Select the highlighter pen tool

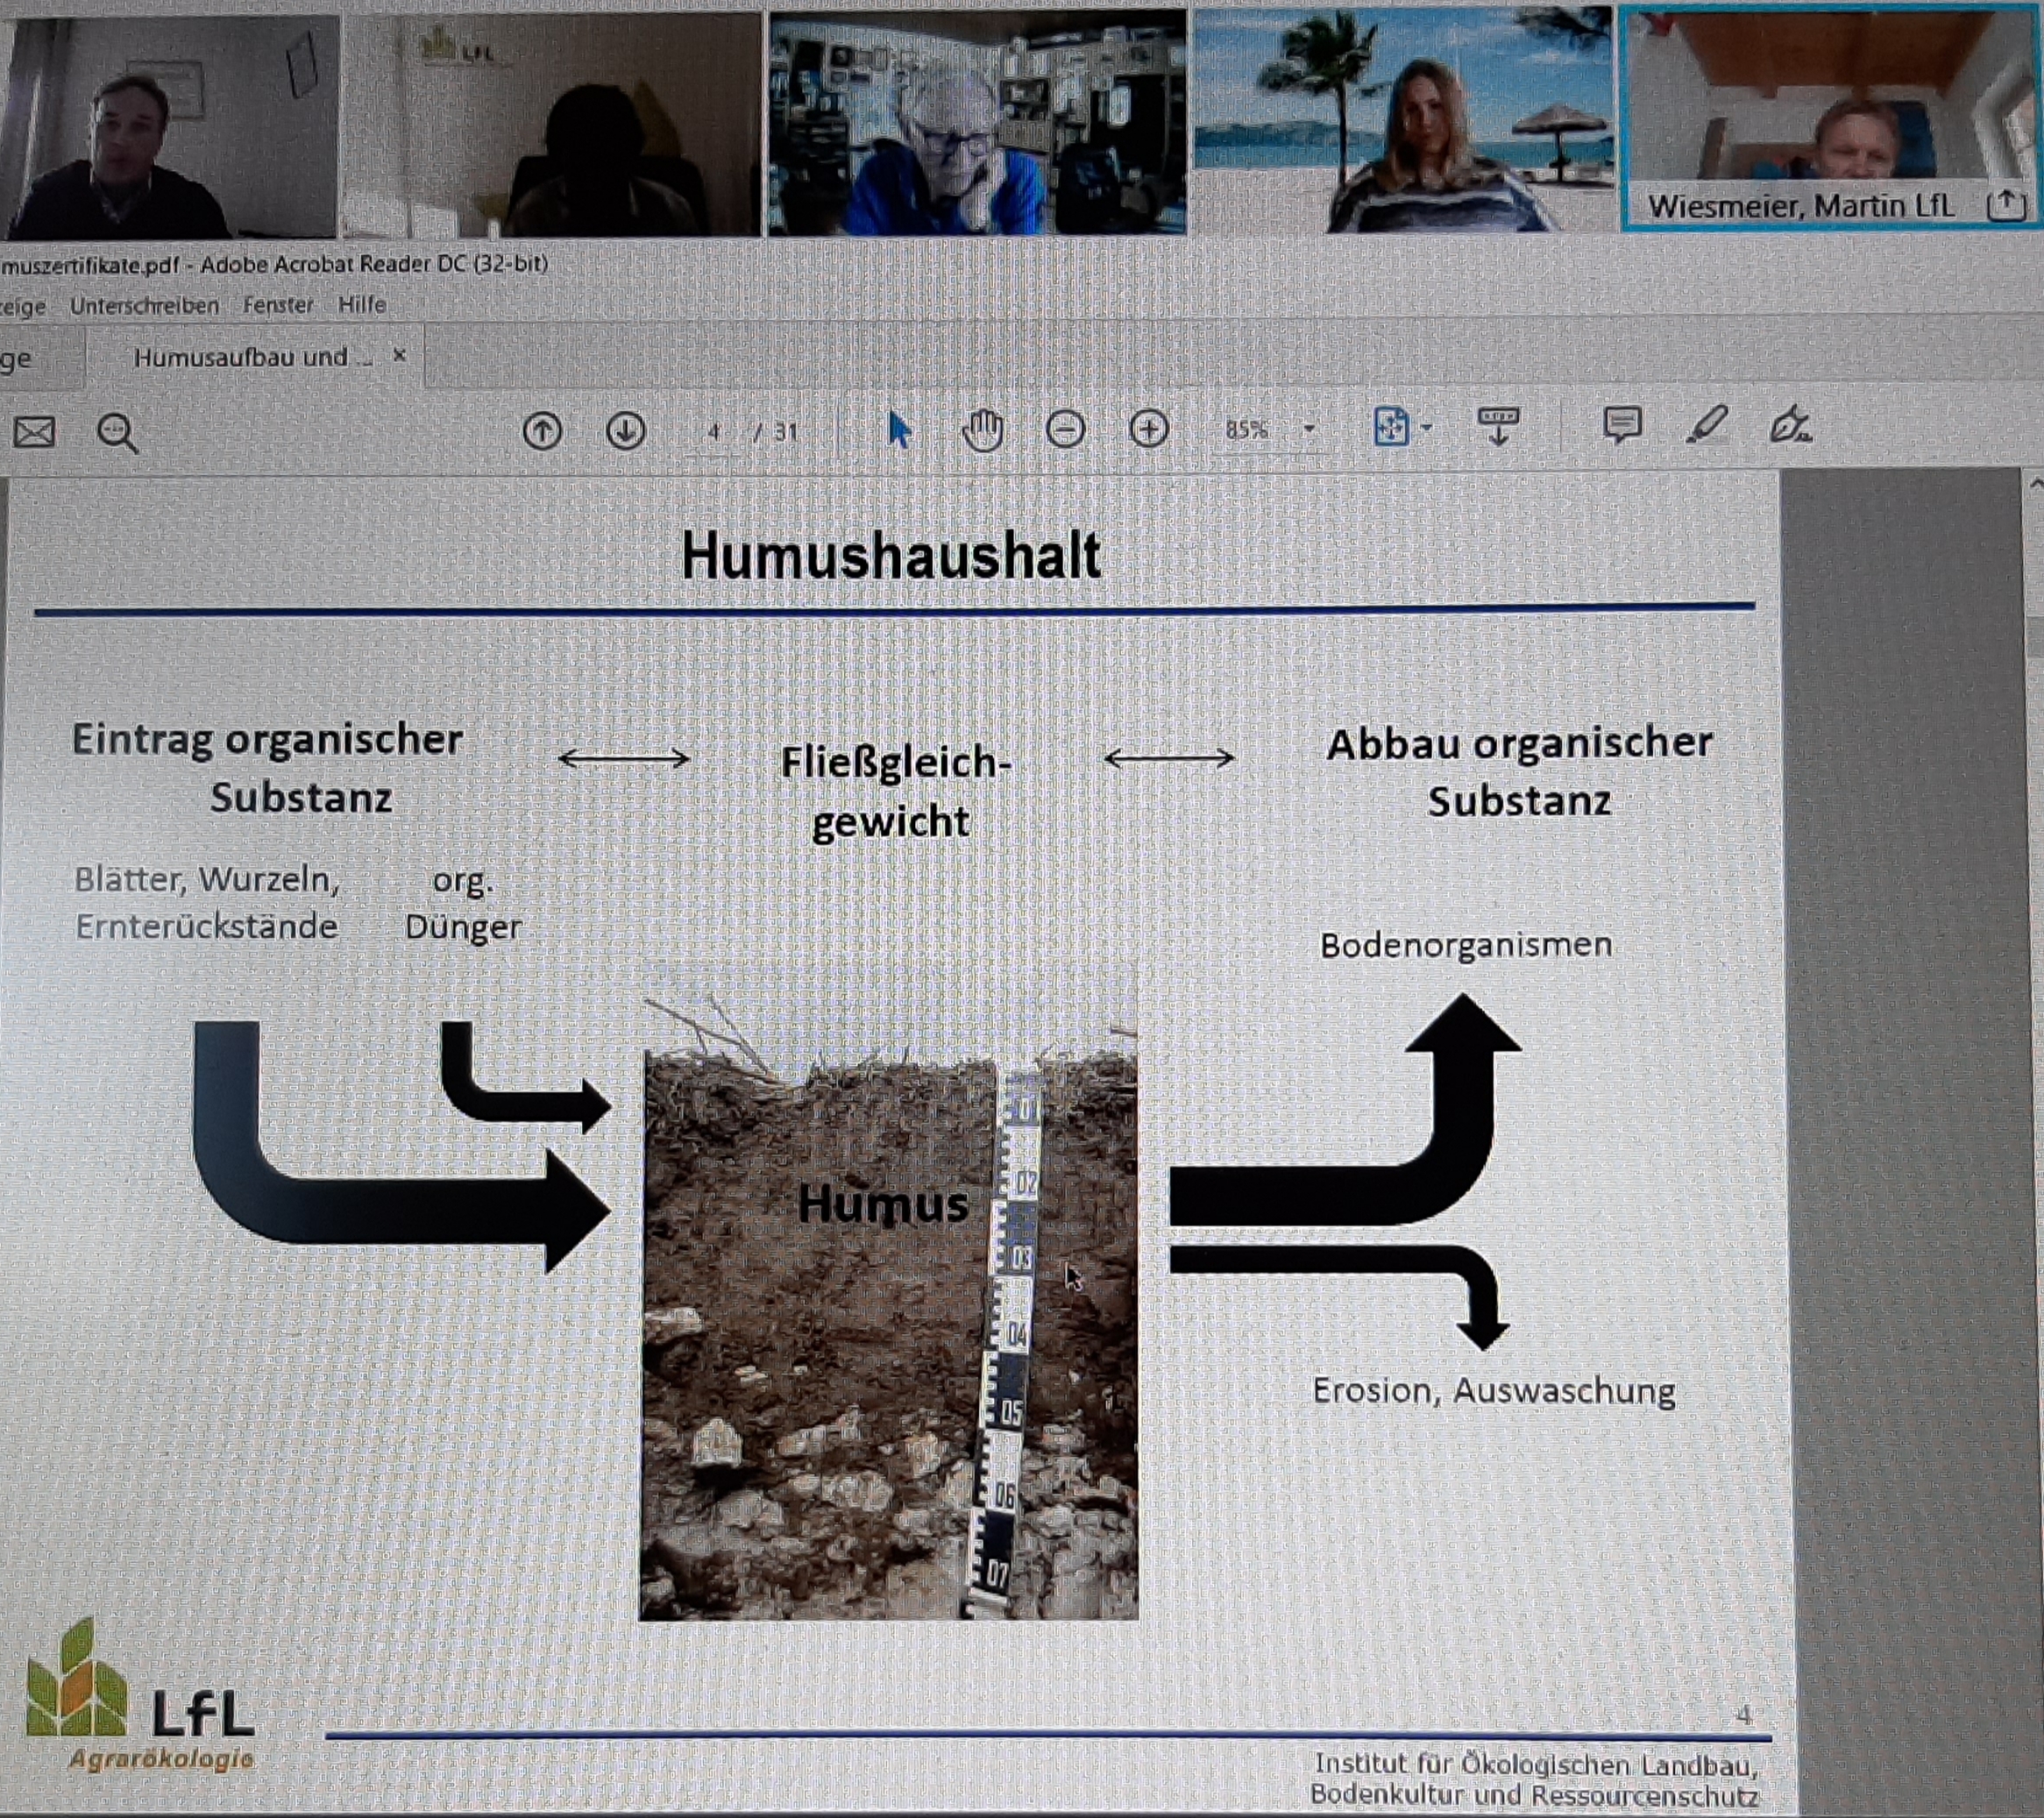1706,425
